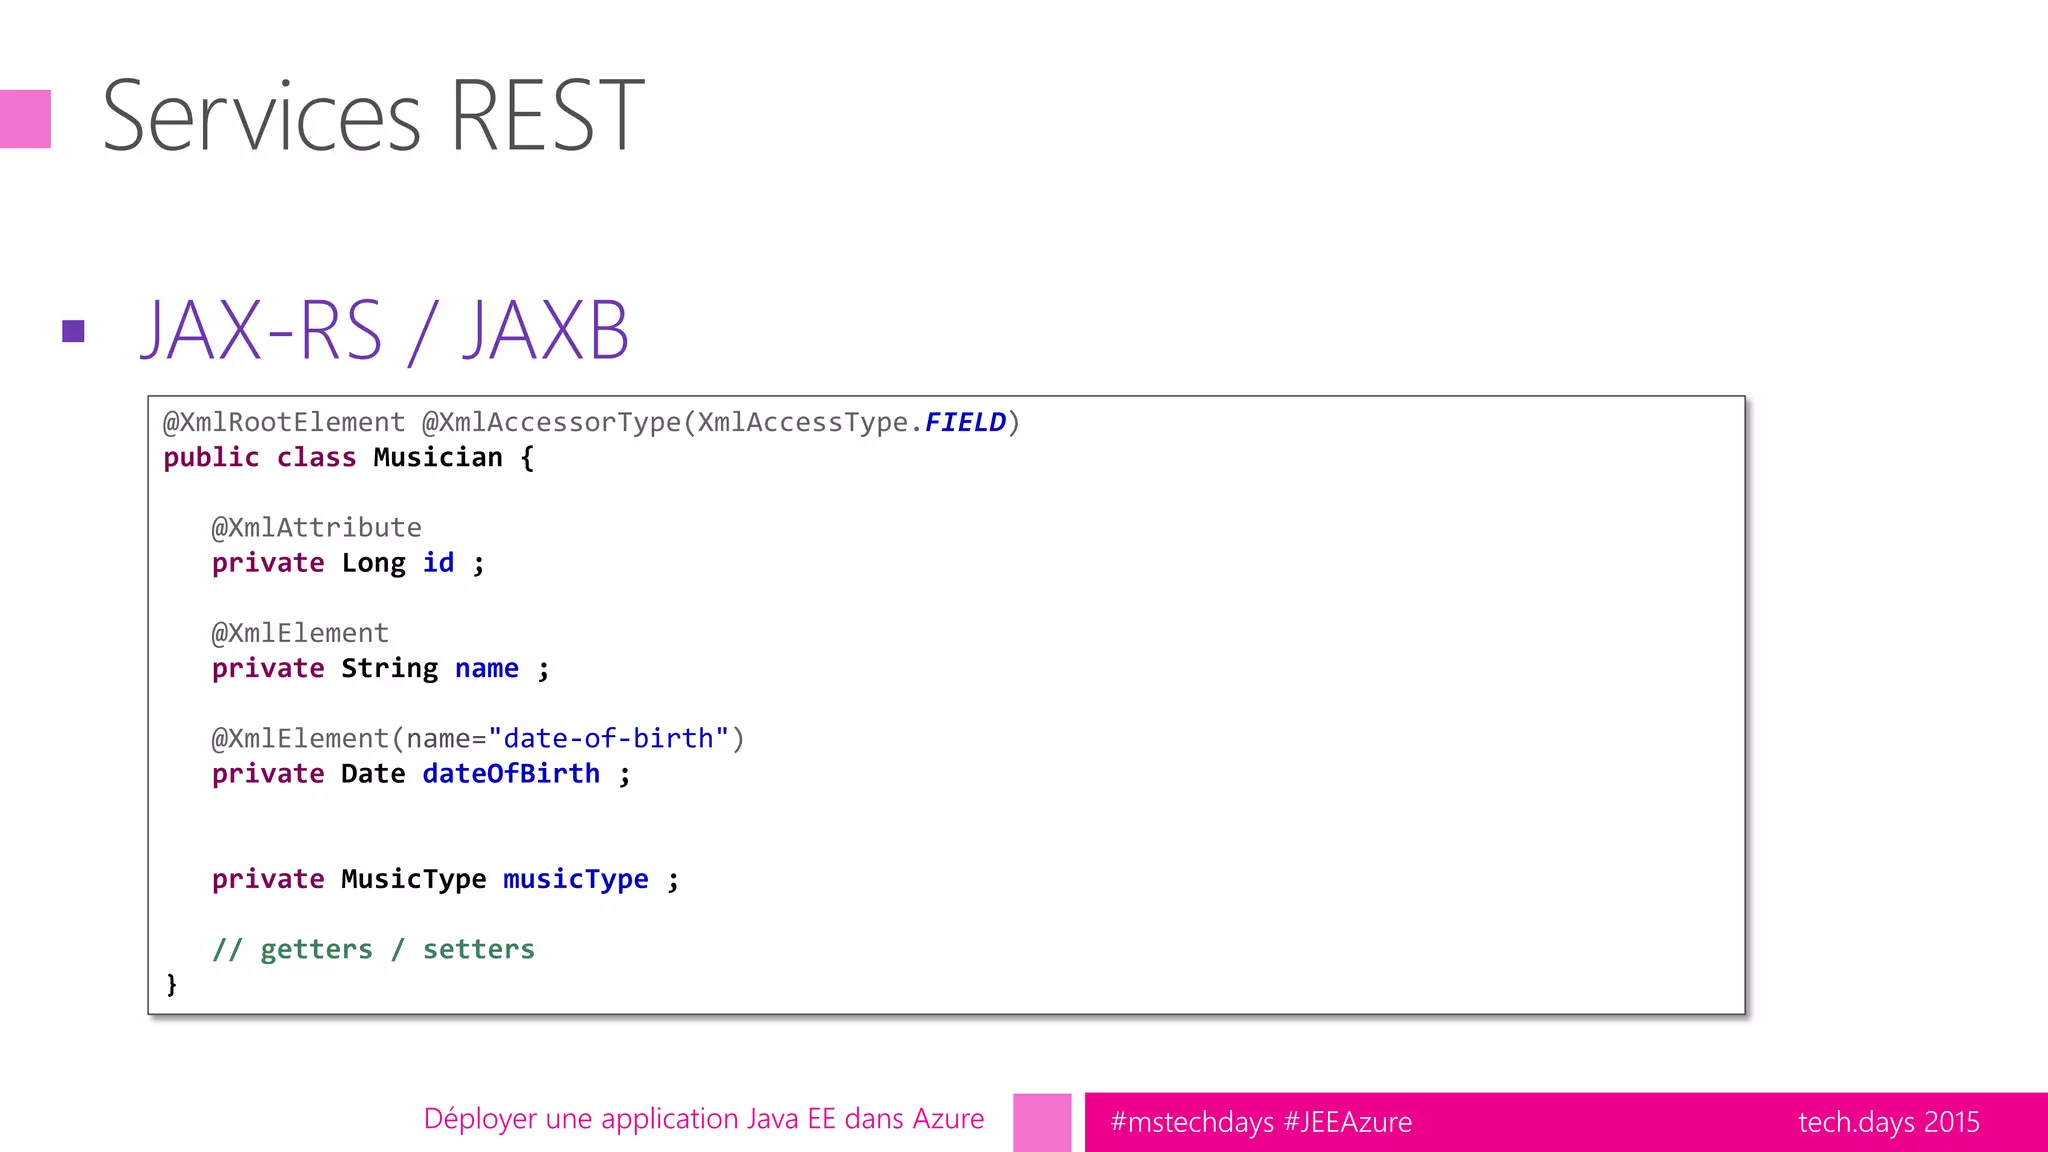
Task: Click 'public class Musician {' line
Action: (x=349, y=458)
